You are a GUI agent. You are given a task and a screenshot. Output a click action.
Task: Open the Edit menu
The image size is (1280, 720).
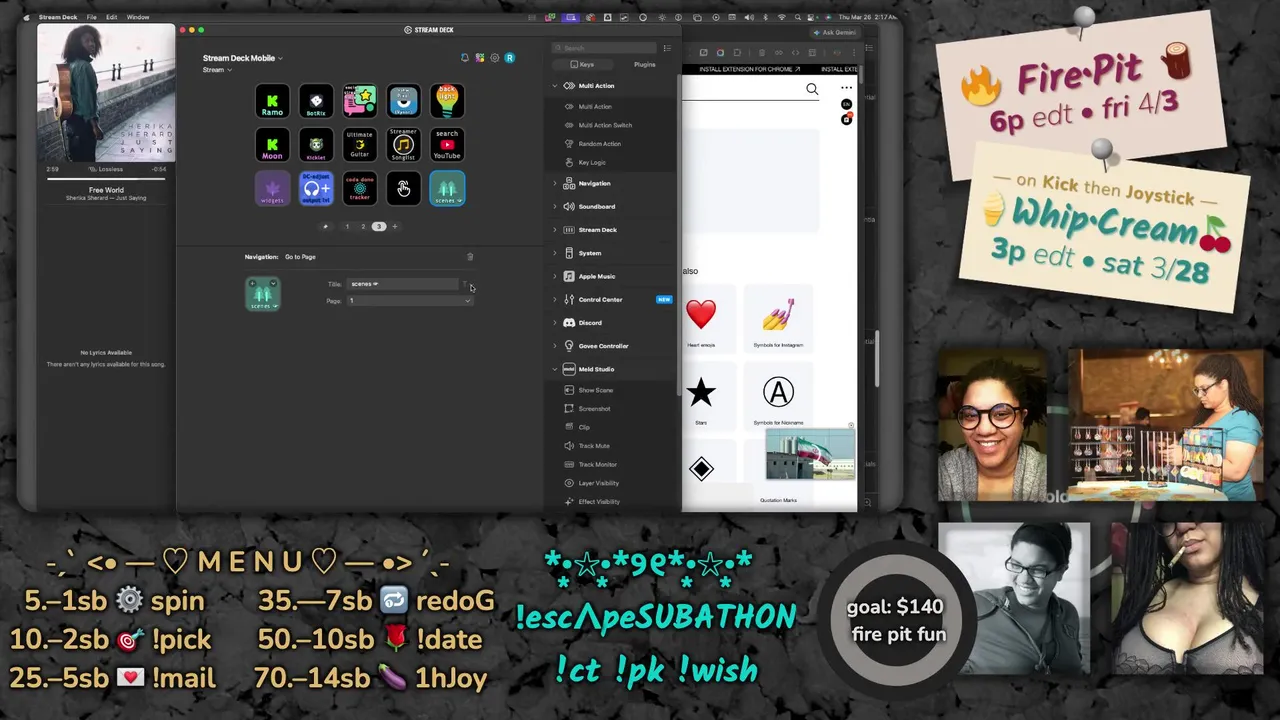pos(111,17)
